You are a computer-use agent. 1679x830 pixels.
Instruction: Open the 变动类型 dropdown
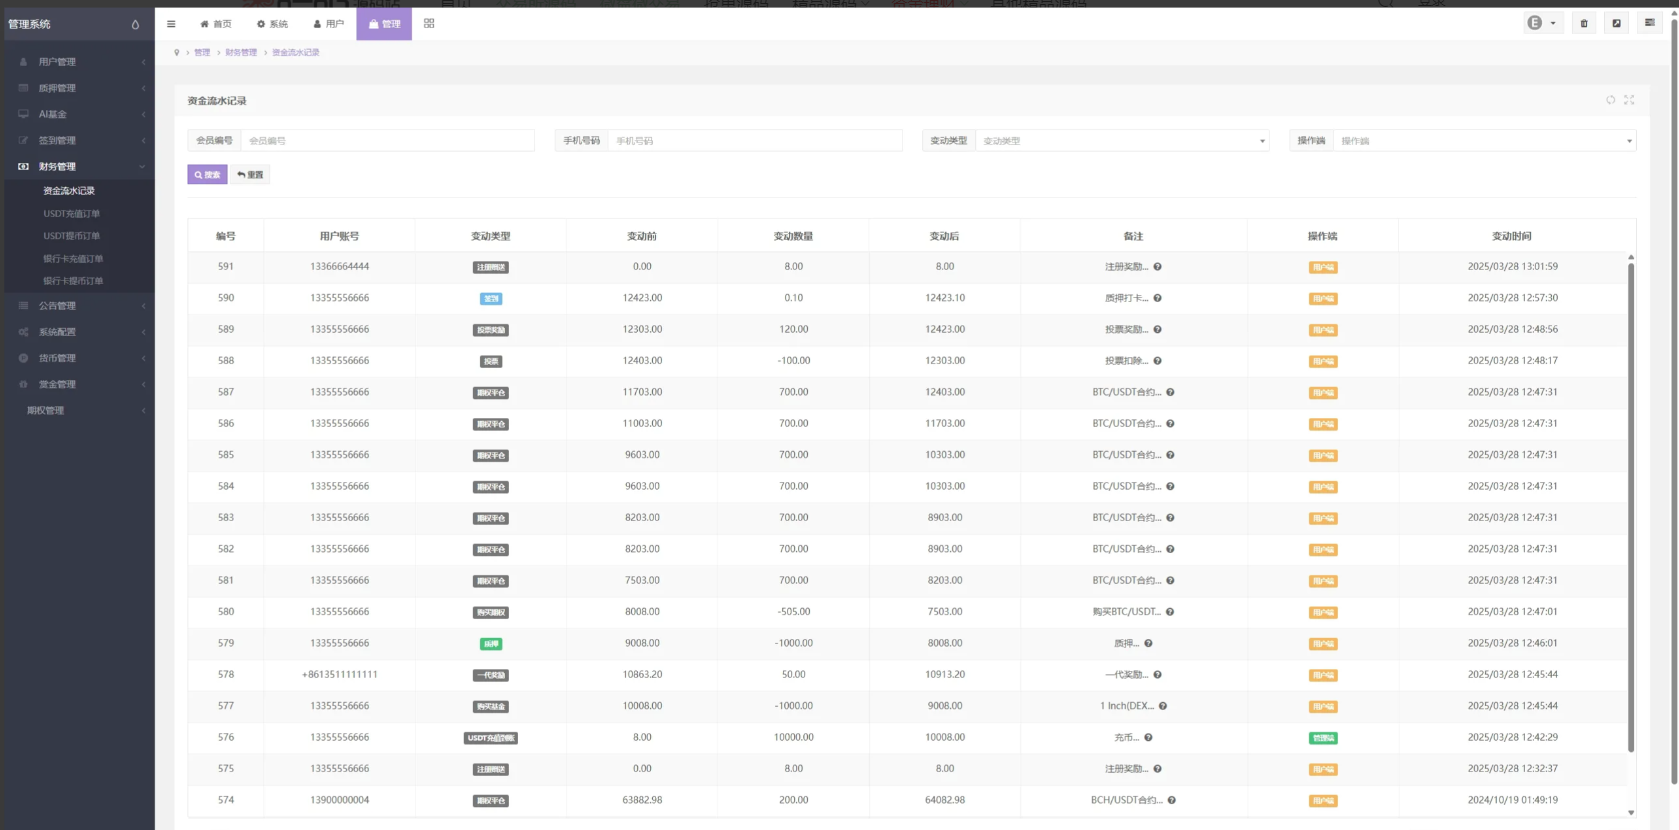[x=1121, y=141]
